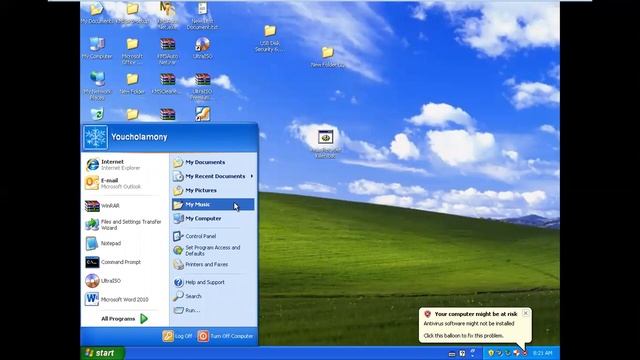The width and height of the screenshot is (640, 360).
Task: Click the Youcholamony user picture
Action: 96,137
